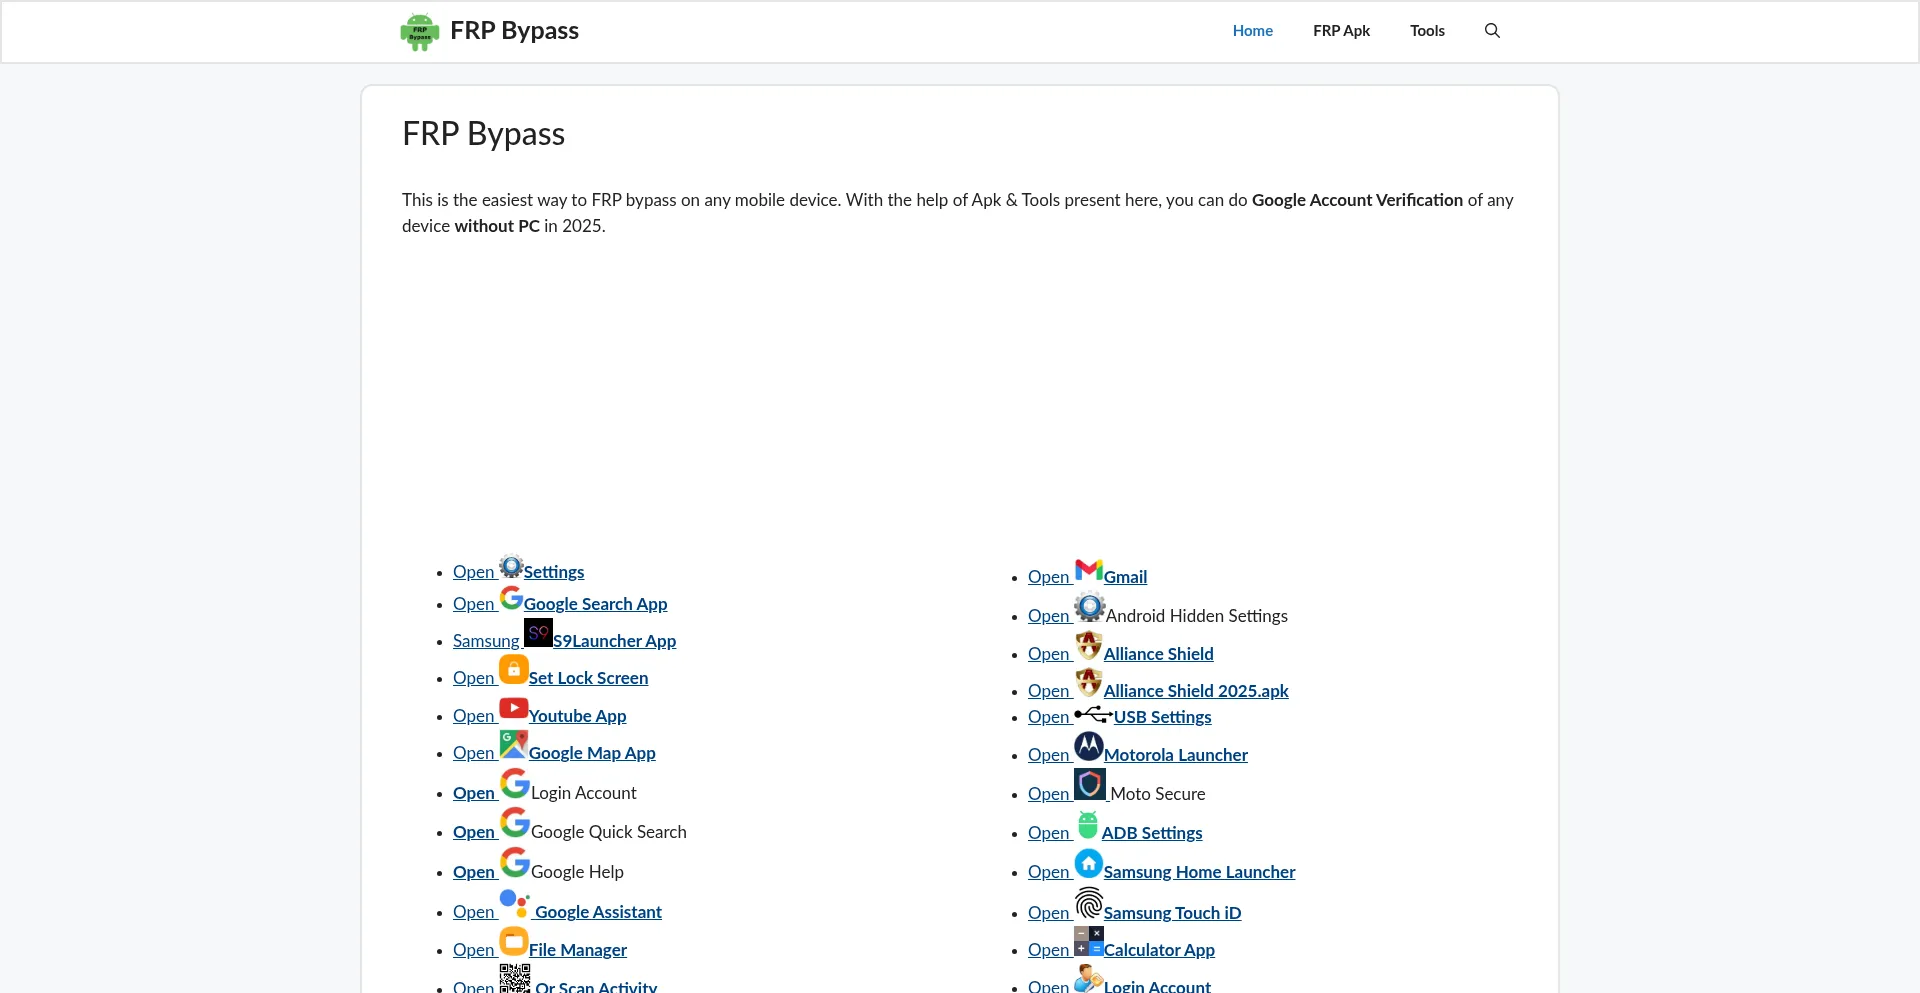The height and width of the screenshot is (993, 1920).
Task: Click the Google Quick Search text
Action: [609, 832]
